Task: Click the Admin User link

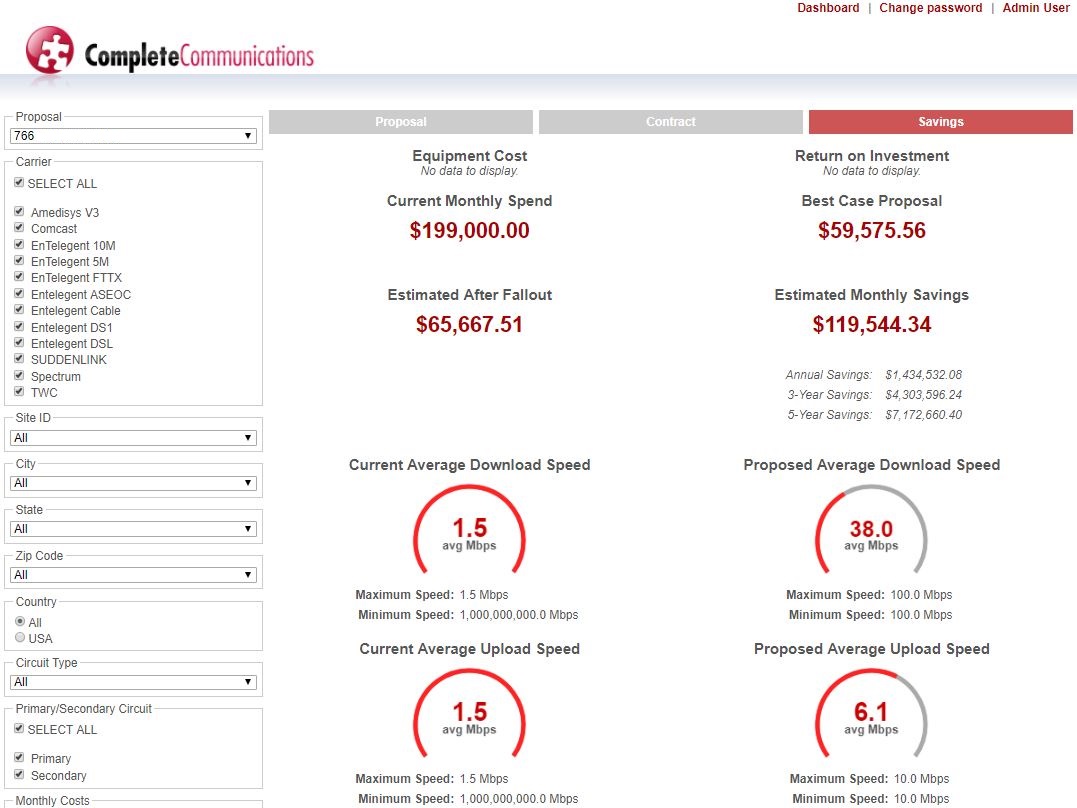Action: [1036, 8]
